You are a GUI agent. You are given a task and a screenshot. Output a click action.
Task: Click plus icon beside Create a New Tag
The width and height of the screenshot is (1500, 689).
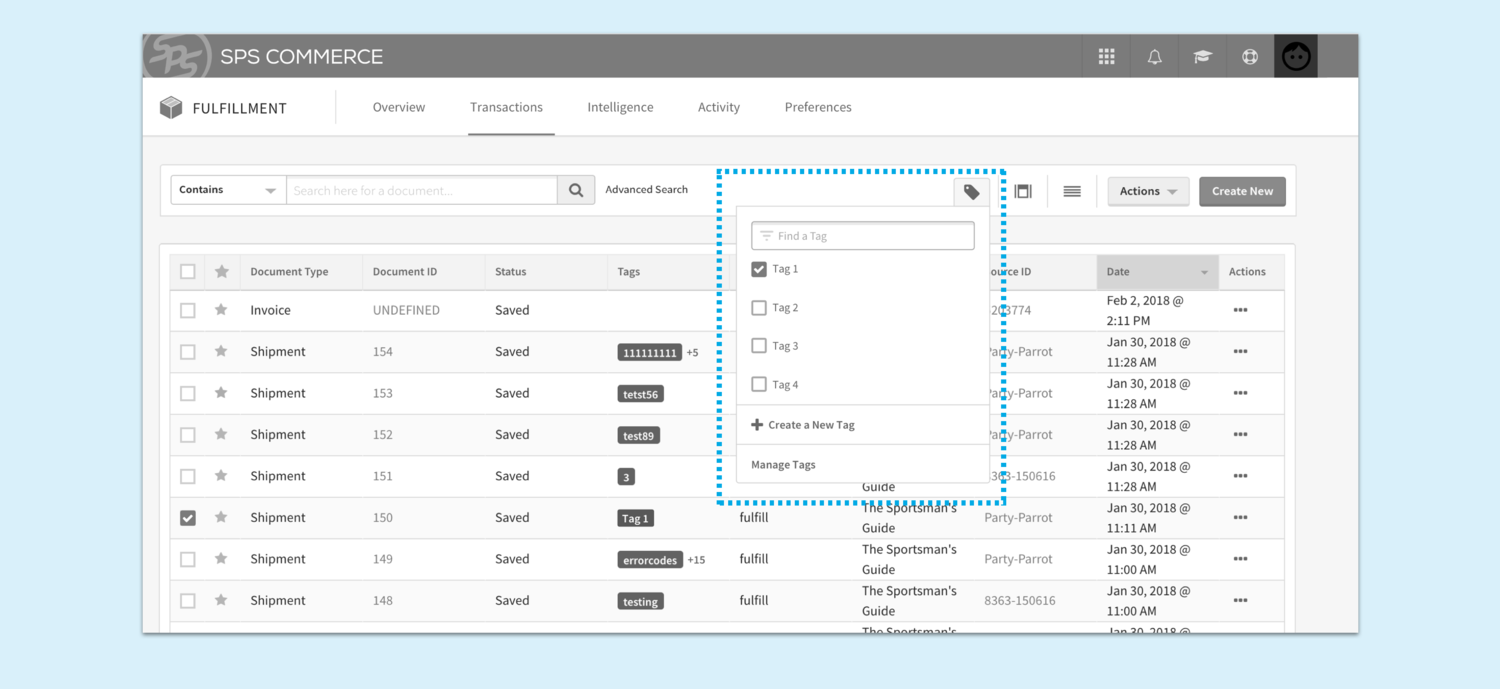click(x=757, y=425)
